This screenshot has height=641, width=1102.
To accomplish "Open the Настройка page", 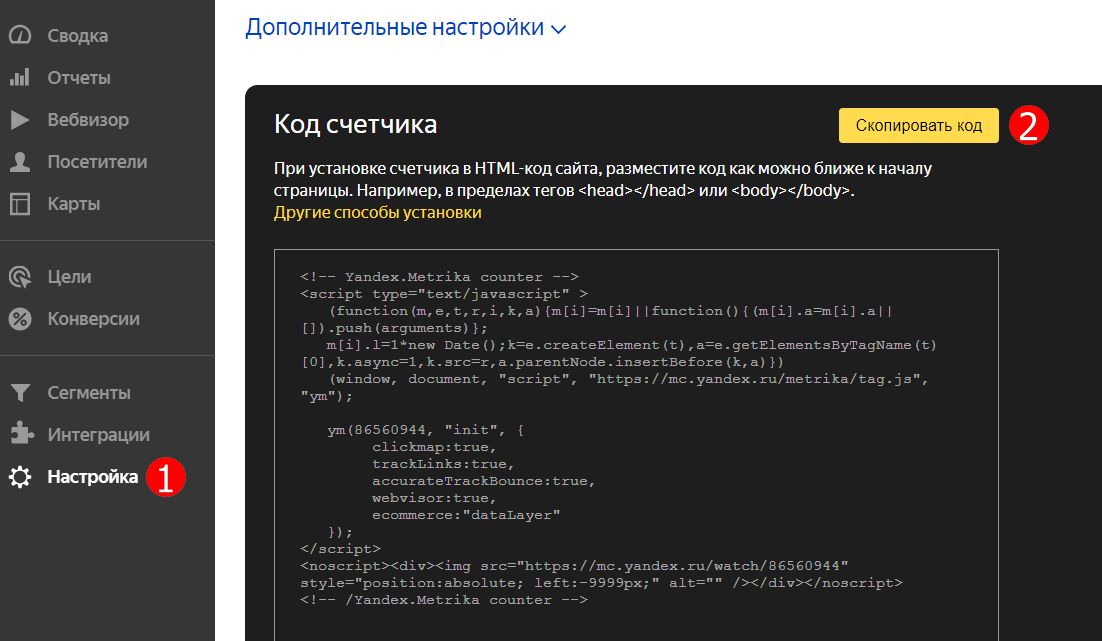I will [93, 477].
